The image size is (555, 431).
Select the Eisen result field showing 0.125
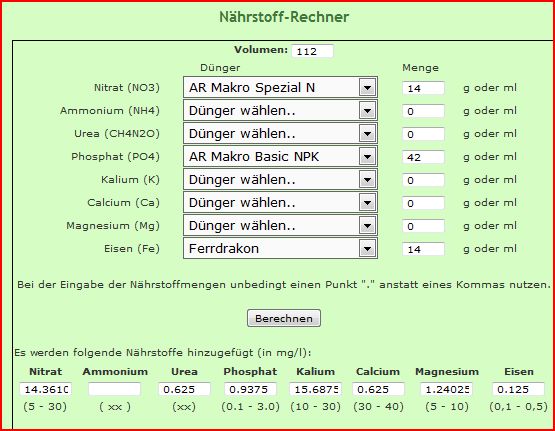(519, 389)
